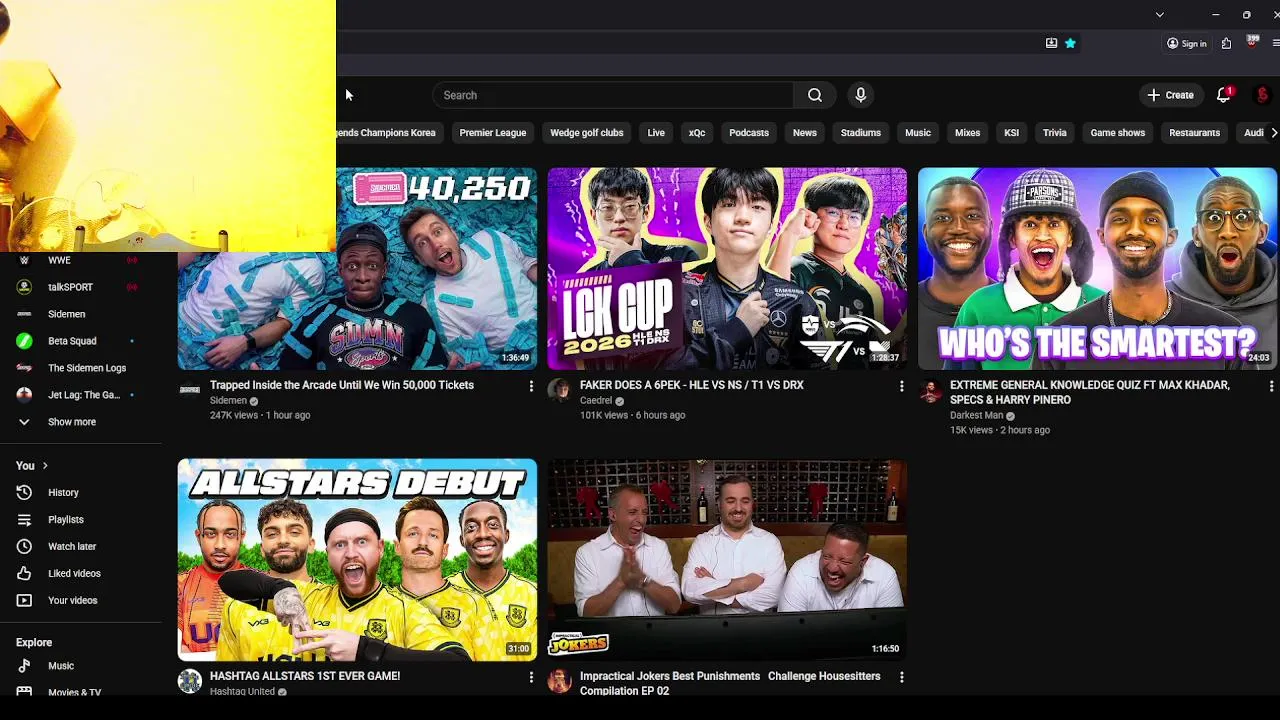Expand the You section chevron

click(45, 466)
